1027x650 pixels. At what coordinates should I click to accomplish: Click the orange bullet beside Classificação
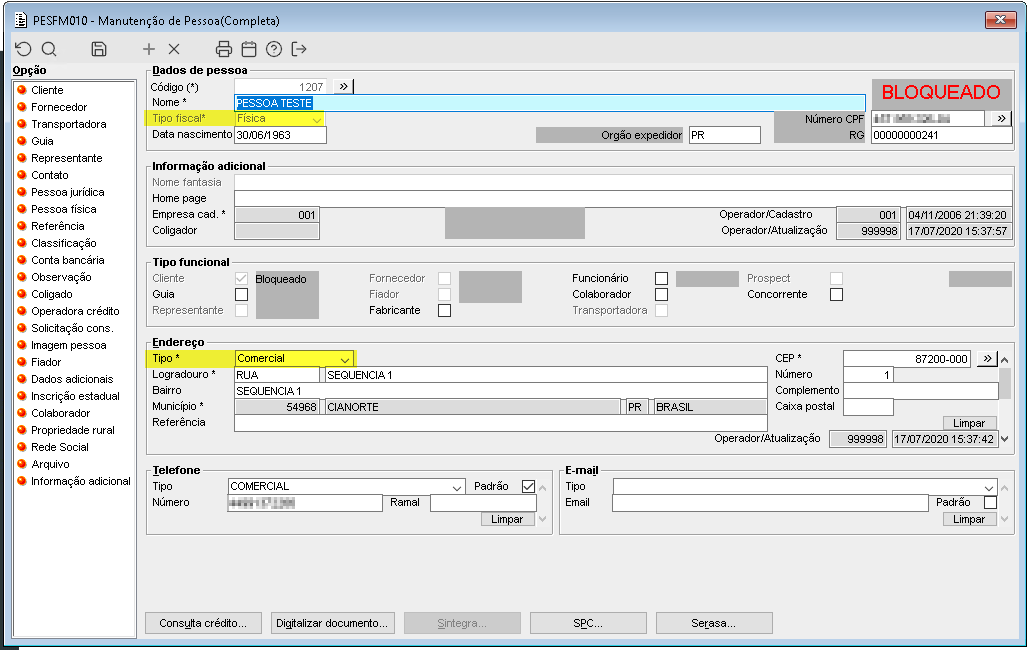coord(22,243)
